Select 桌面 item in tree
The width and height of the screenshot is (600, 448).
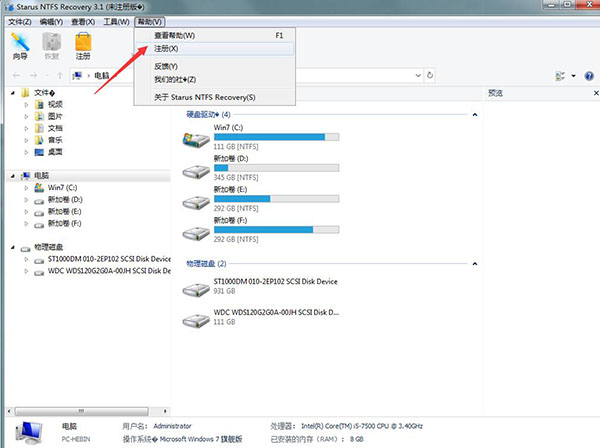click(55, 152)
